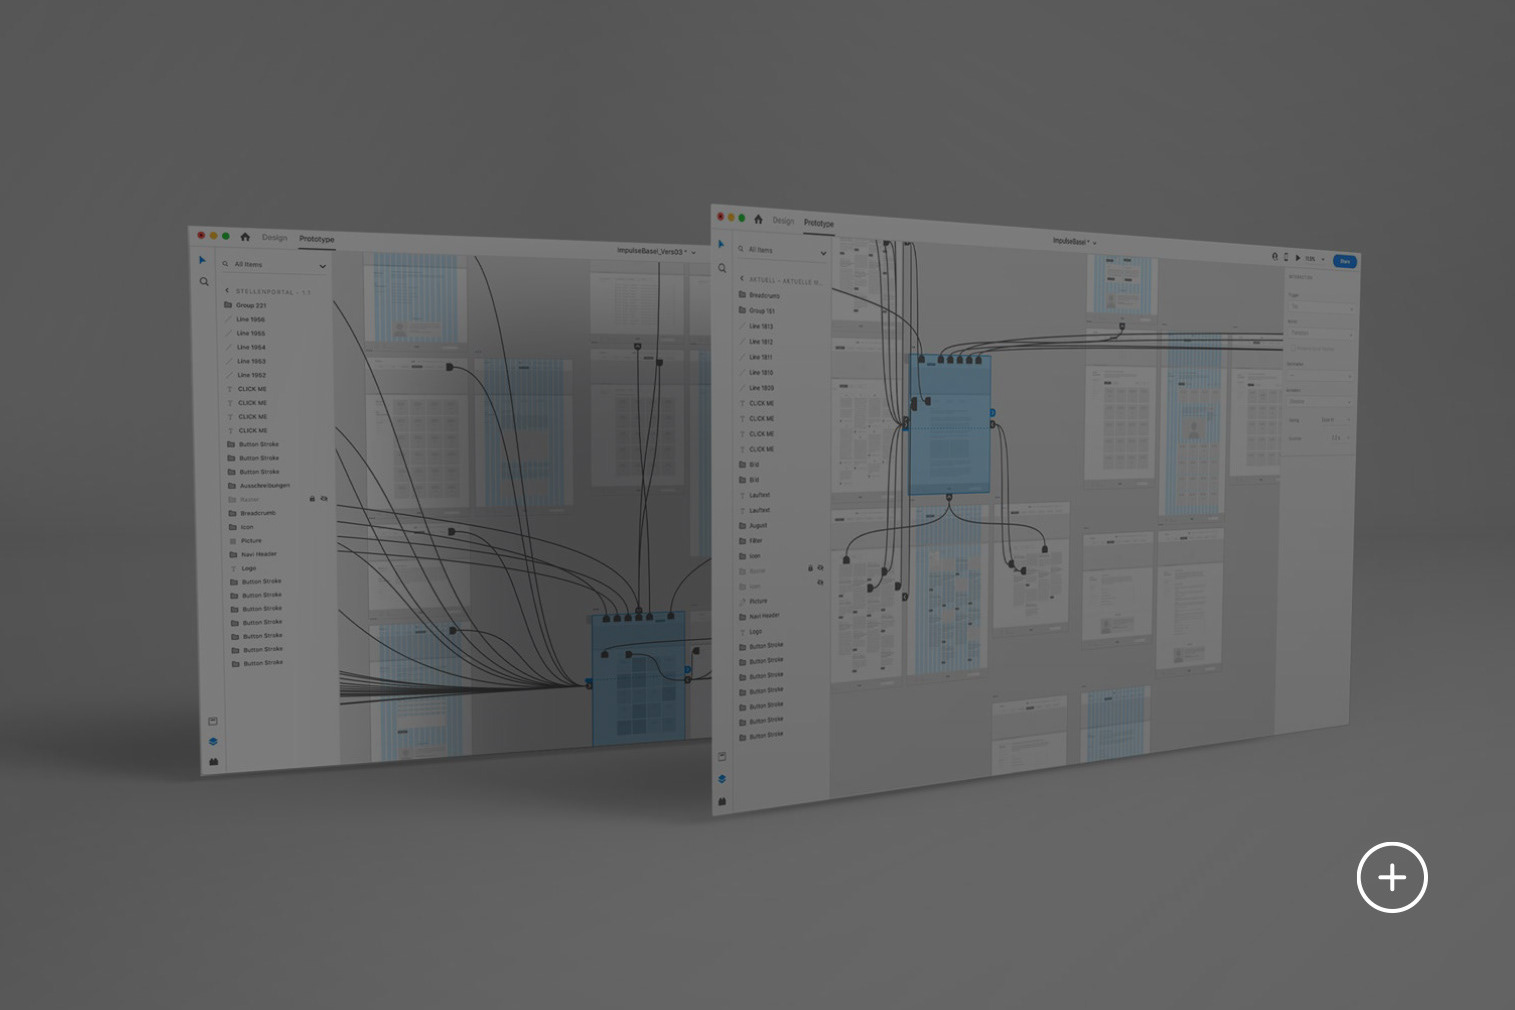Click the lock icon on Raster row, left window
Image resolution: width=1515 pixels, height=1010 pixels.
pyautogui.click(x=312, y=498)
